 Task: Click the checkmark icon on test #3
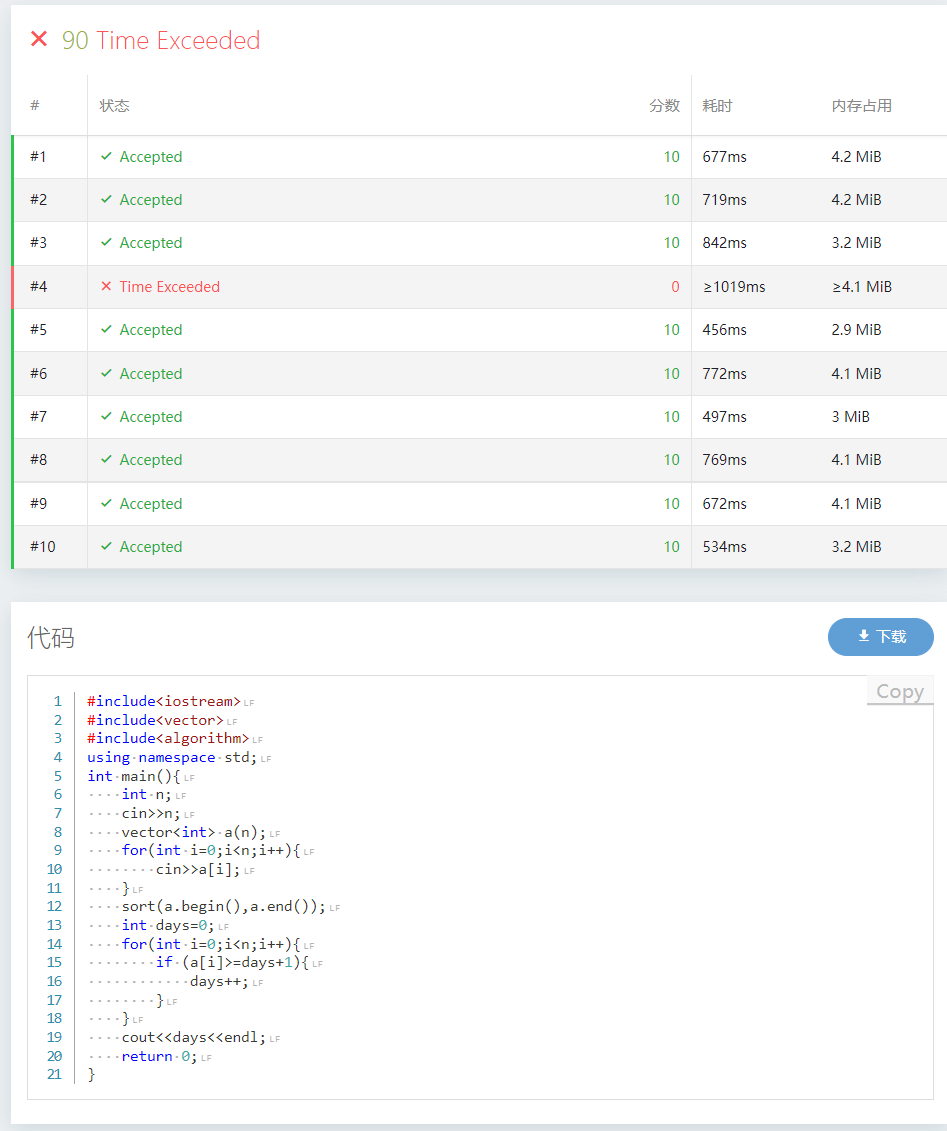pyautogui.click(x=106, y=243)
